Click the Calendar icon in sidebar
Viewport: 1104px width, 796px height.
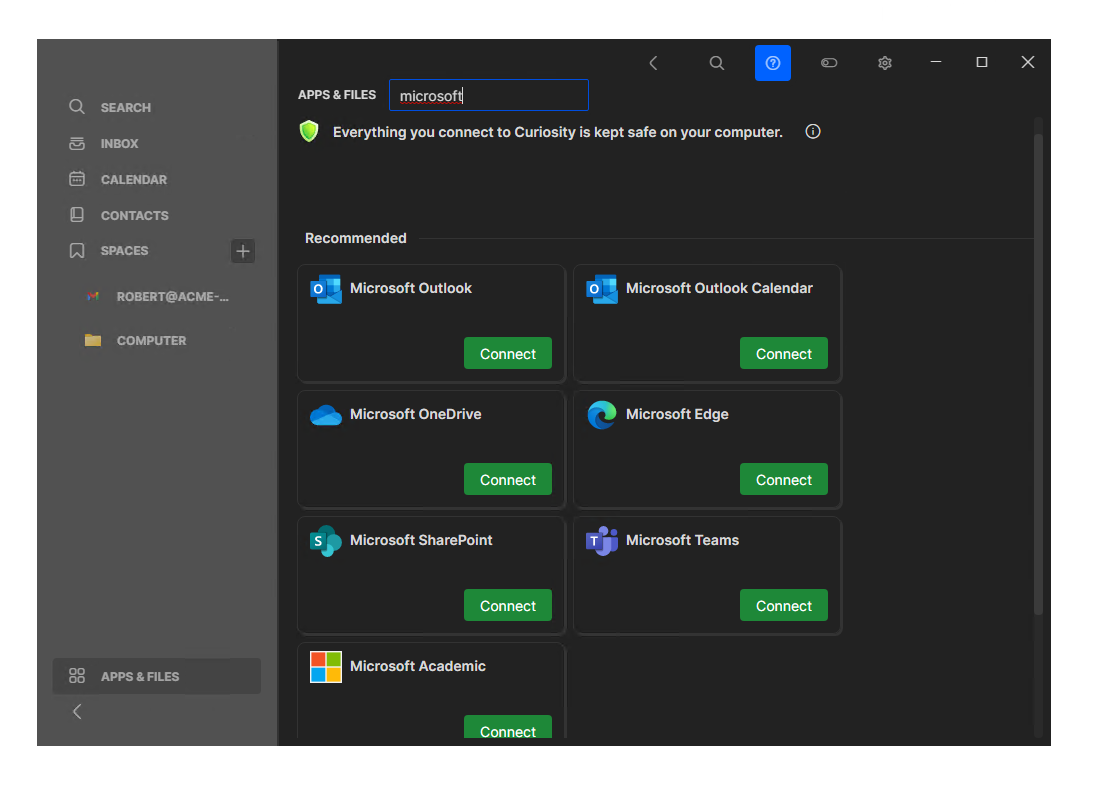click(x=77, y=179)
